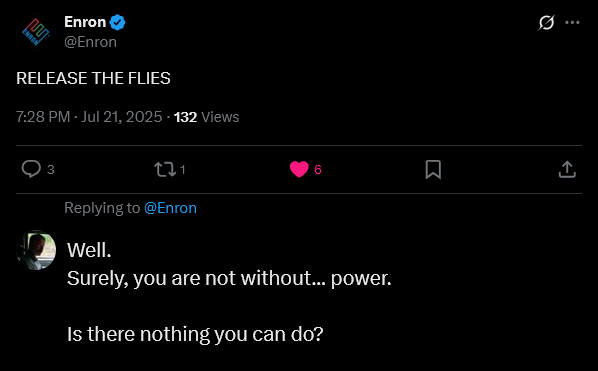
Task: Click the repost arrows icon
Action: coord(165,170)
